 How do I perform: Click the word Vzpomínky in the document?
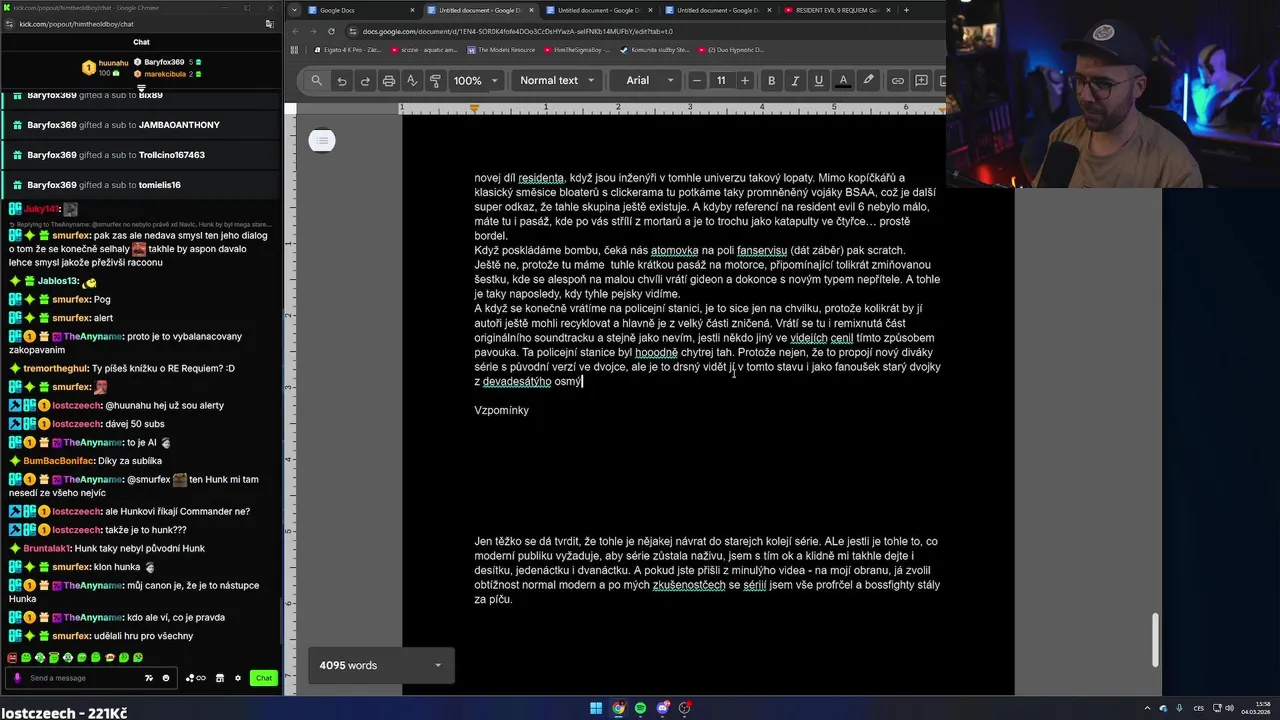pyautogui.click(x=501, y=411)
